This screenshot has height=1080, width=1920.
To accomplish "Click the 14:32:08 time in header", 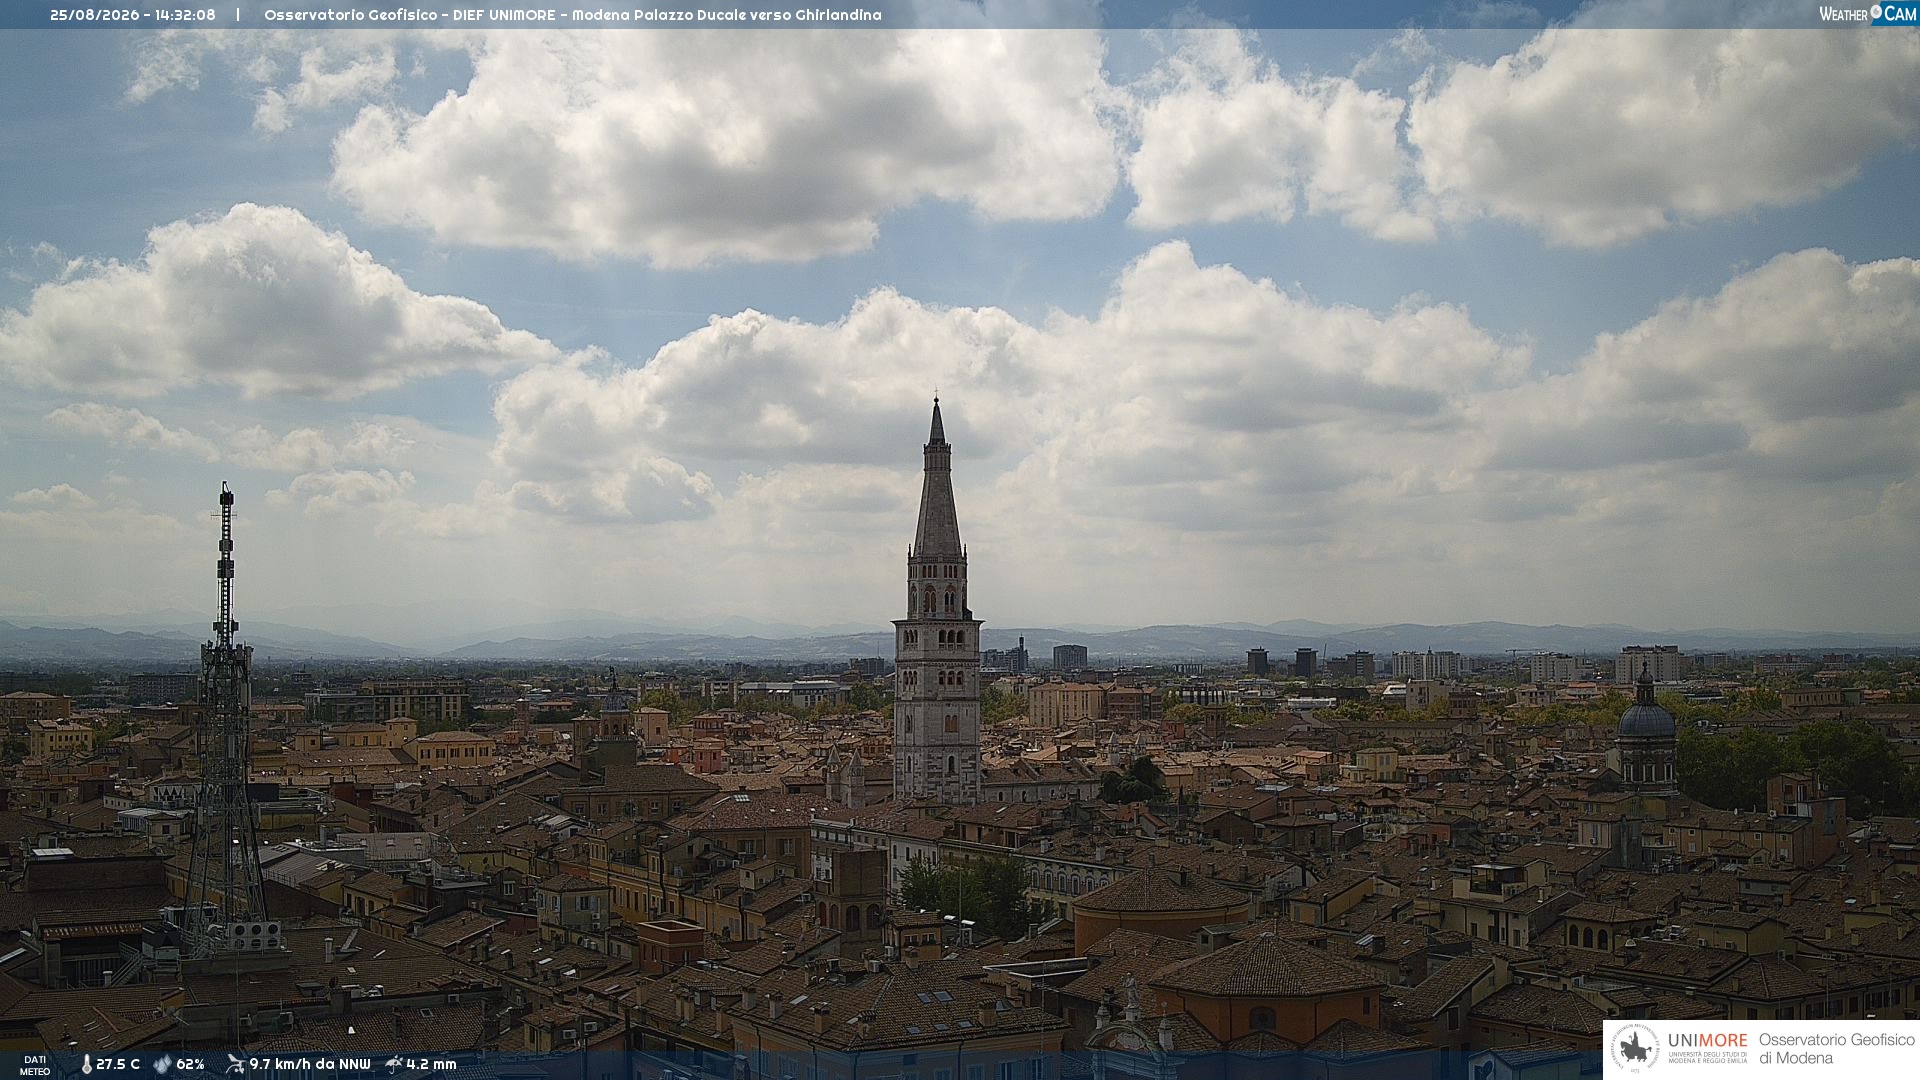I will 184,15.
